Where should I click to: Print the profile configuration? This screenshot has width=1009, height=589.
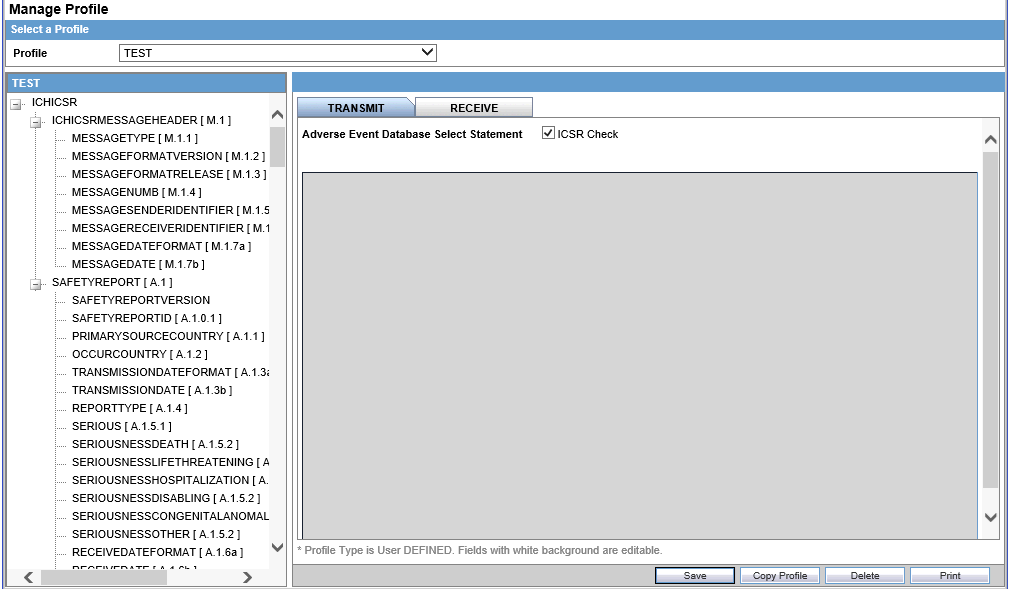(948, 575)
